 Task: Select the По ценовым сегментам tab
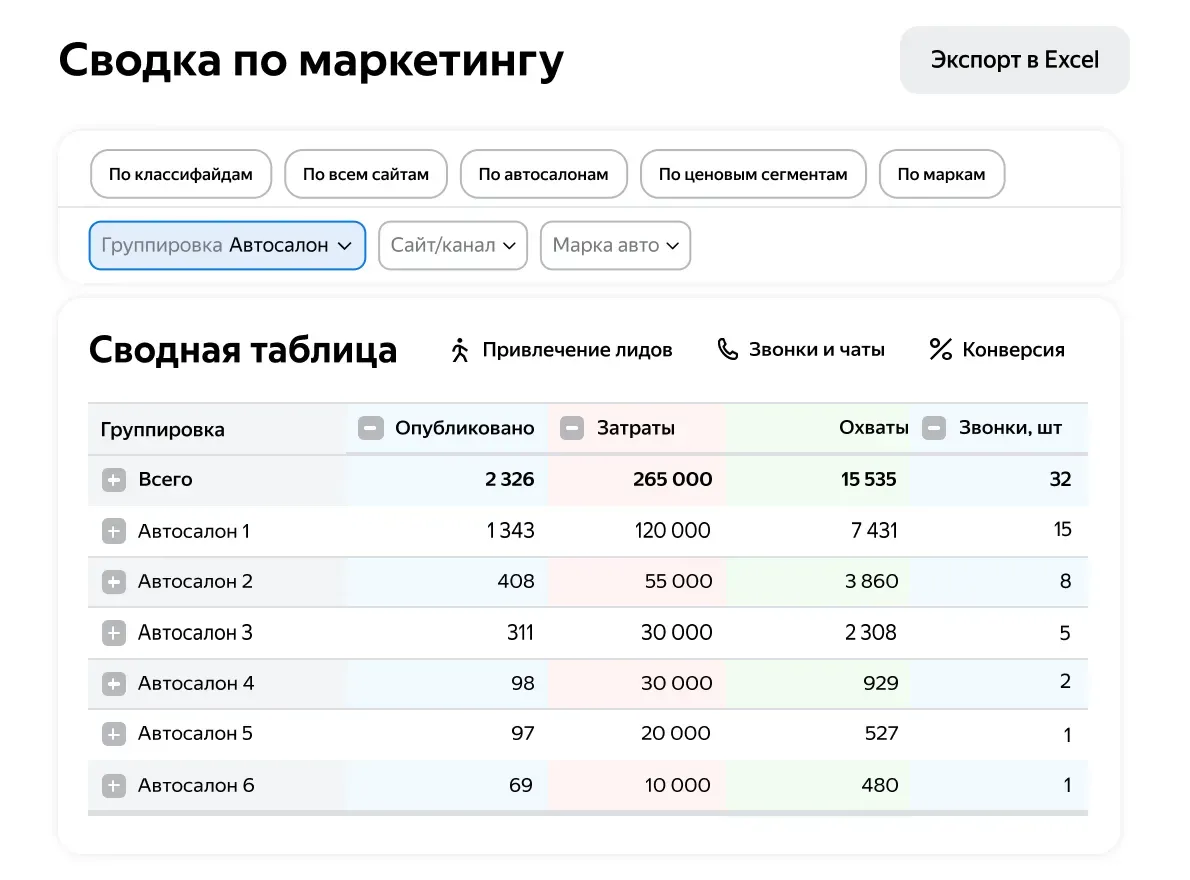point(753,174)
